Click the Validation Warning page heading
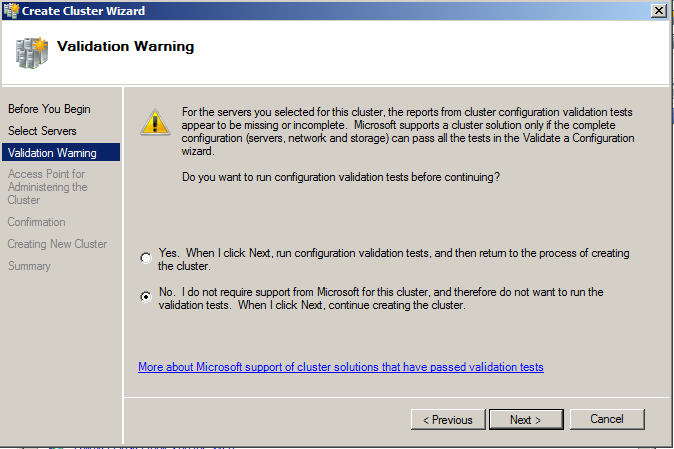Image resolution: width=674 pixels, height=449 pixels. tap(126, 46)
